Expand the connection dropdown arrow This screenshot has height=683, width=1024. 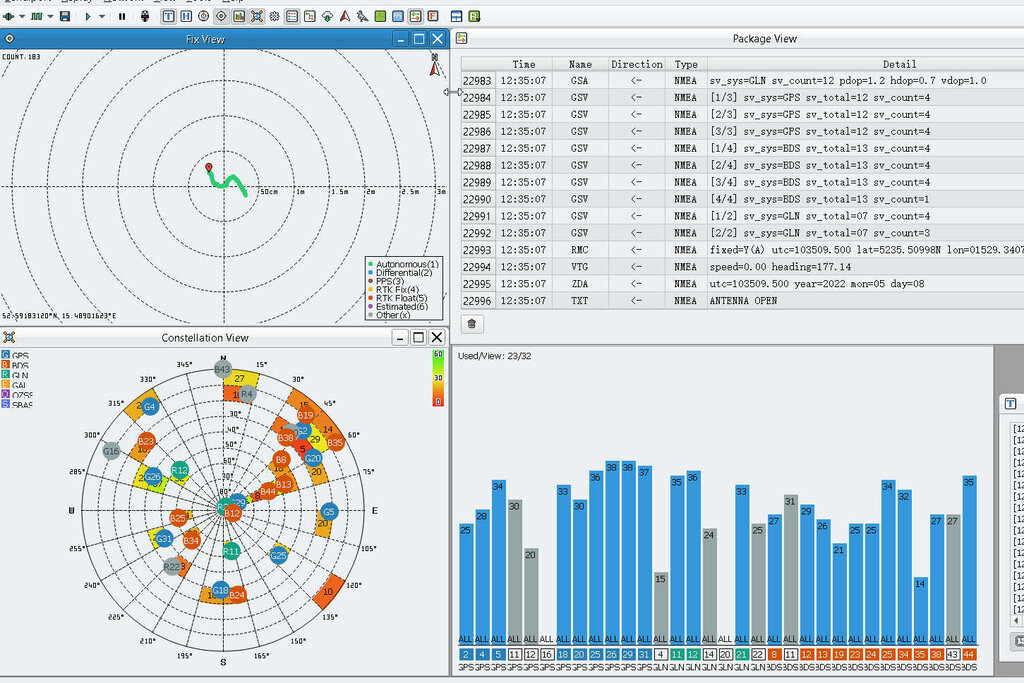(x=21, y=16)
